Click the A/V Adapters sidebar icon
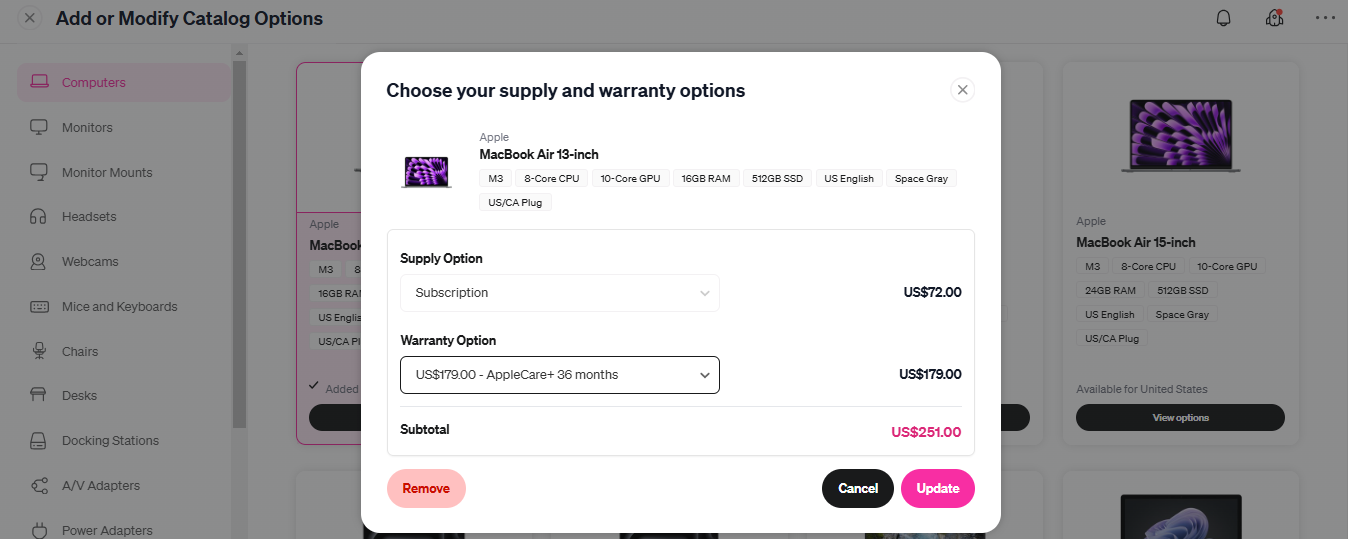The width and height of the screenshot is (1348, 539). pos(39,485)
